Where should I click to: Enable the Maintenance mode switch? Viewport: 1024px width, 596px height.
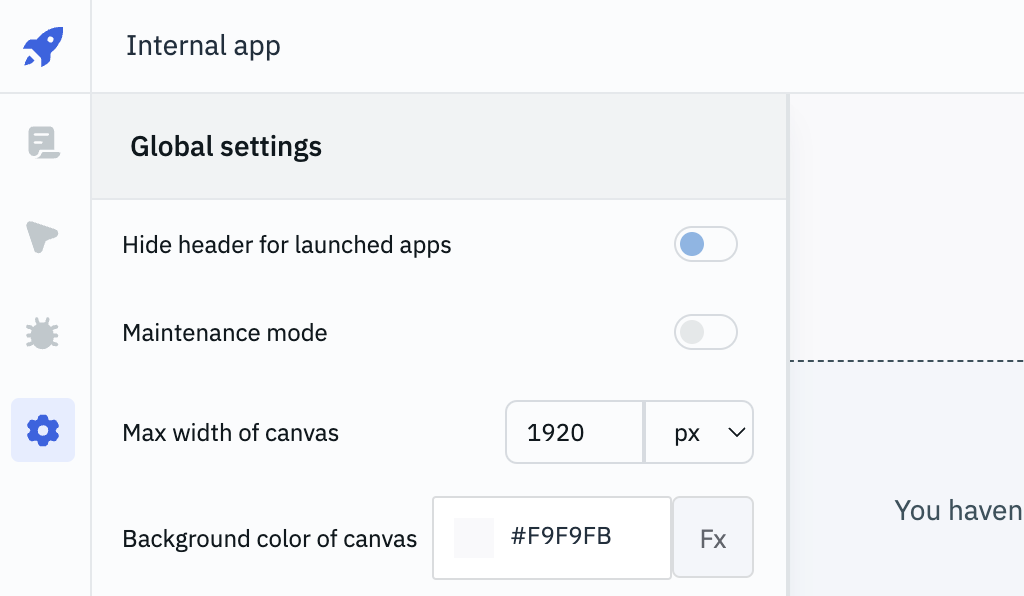point(705,332)
